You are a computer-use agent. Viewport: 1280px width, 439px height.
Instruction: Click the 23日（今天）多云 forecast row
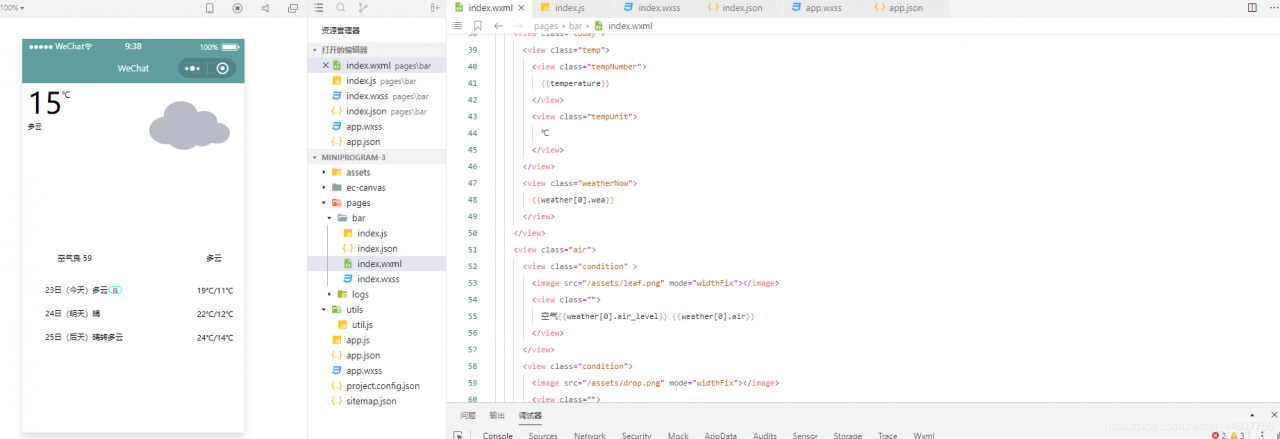click(x=139, y=290)
